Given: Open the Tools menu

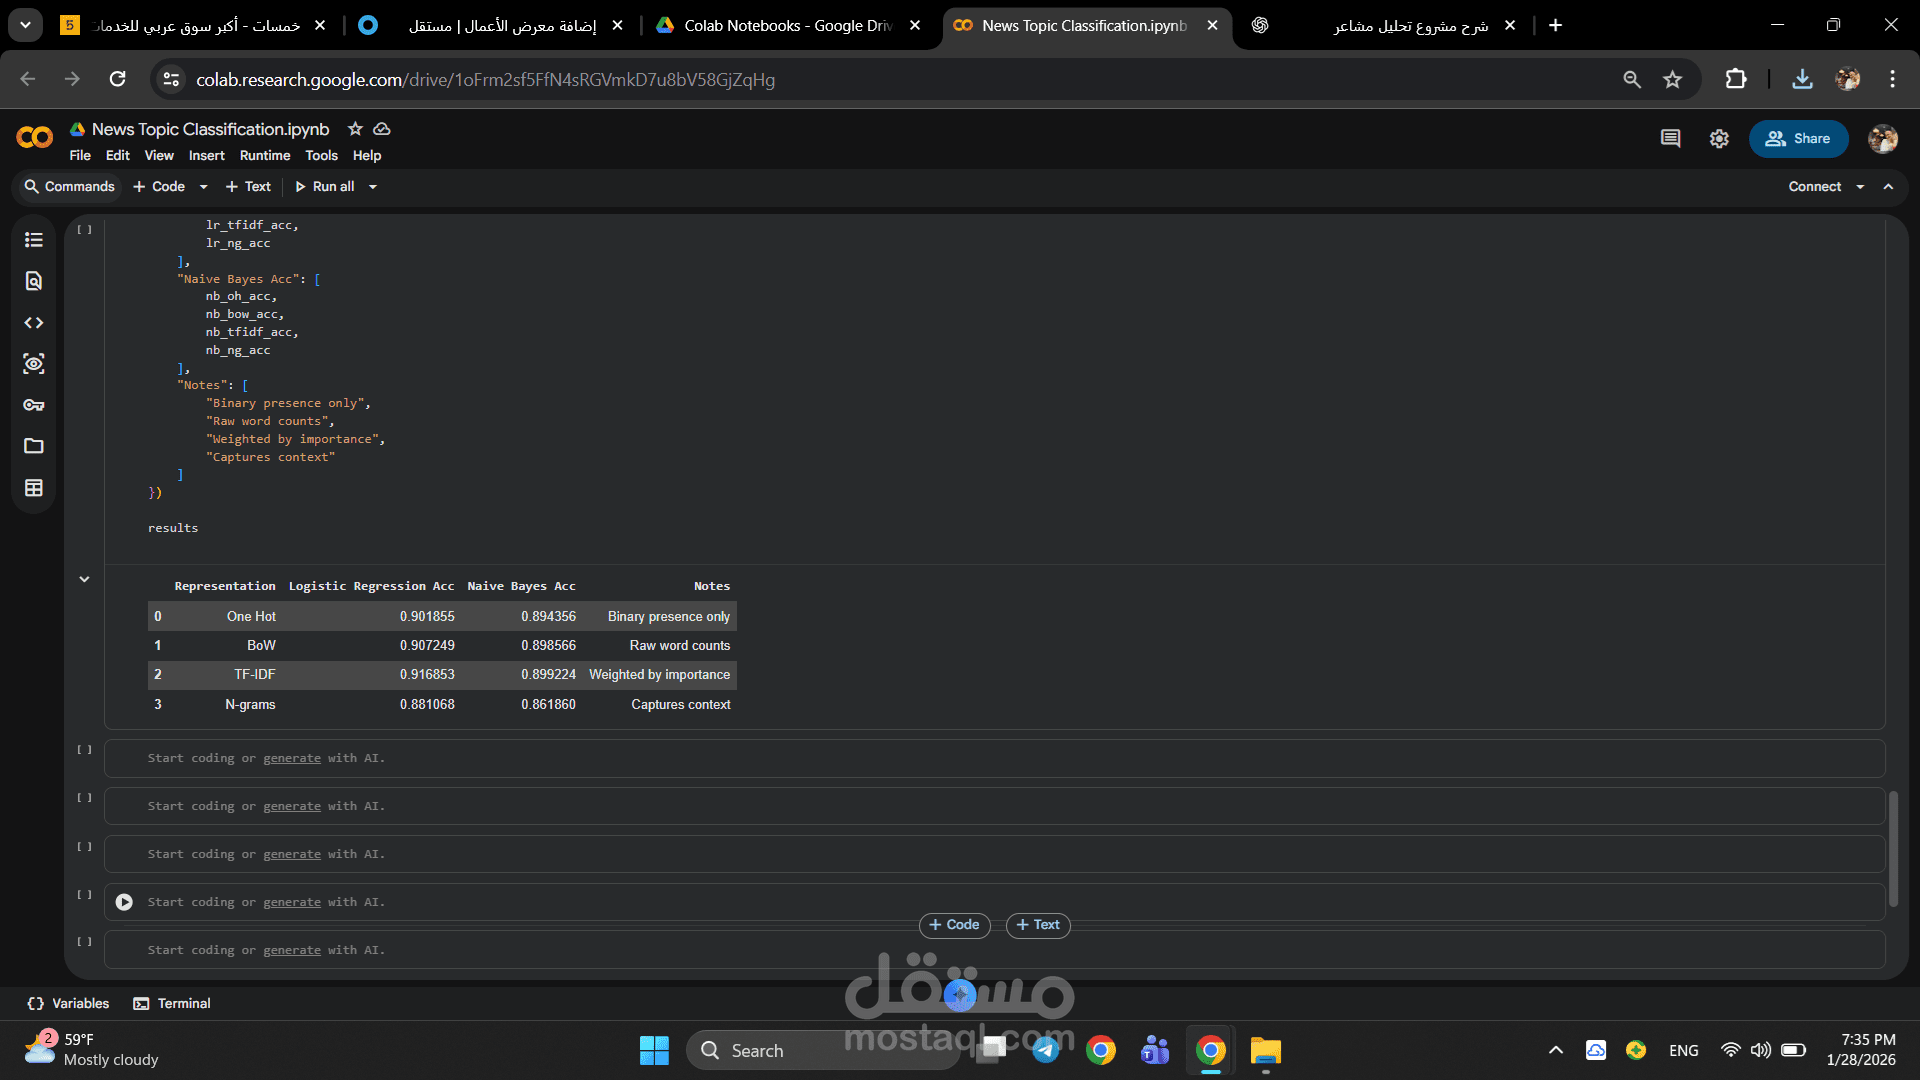Looking at the screenshot, I should pos(321,156).
